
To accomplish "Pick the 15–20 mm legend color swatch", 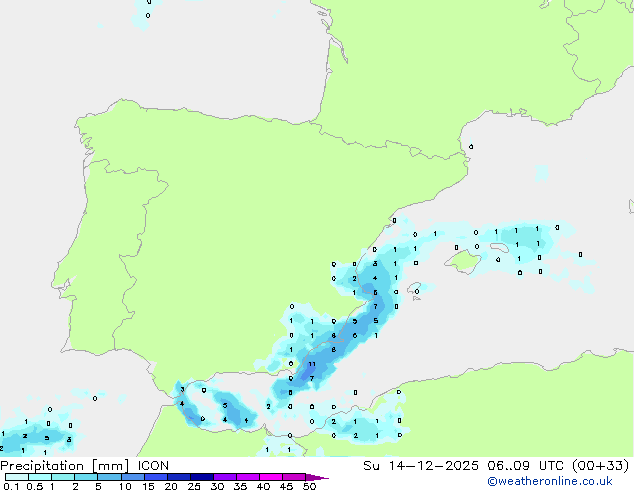I will pos(156,477).
